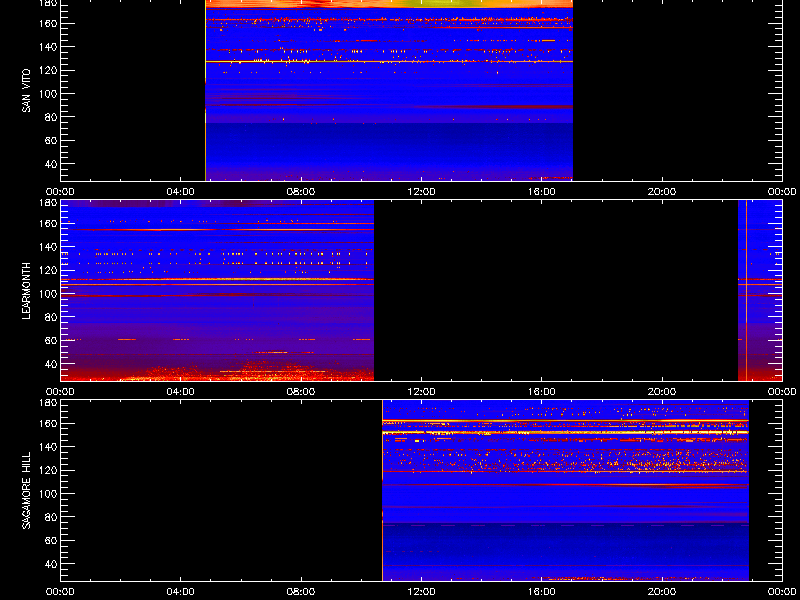This screenshot has width=800, height=600.
Task: Click the 160 frequency label on San Vito axis
Action: coord(49,23)
